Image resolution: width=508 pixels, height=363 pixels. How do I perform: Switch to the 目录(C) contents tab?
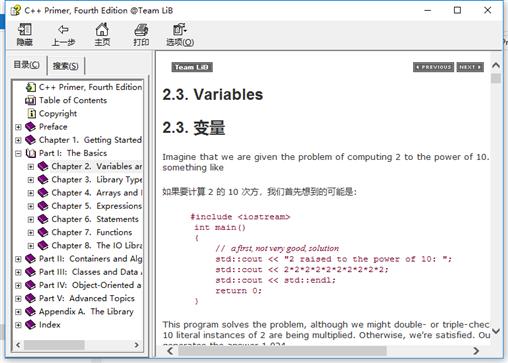[27, 65]
